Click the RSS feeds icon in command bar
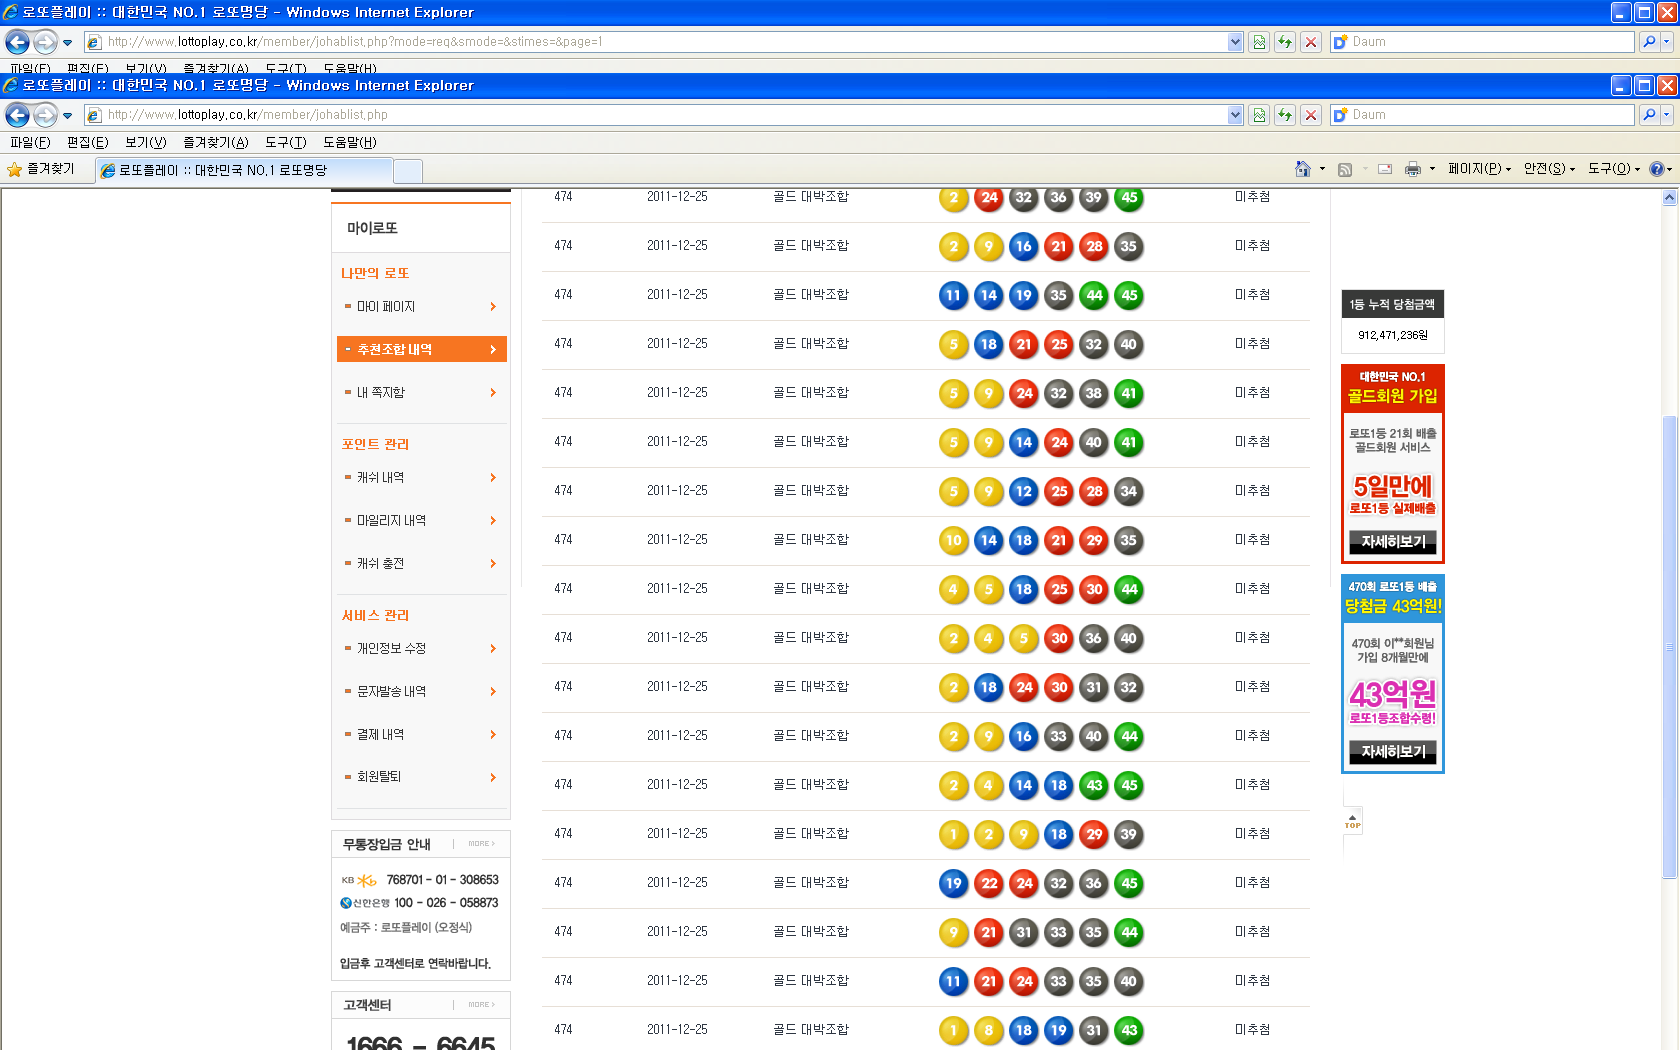 coord(1345,169)
